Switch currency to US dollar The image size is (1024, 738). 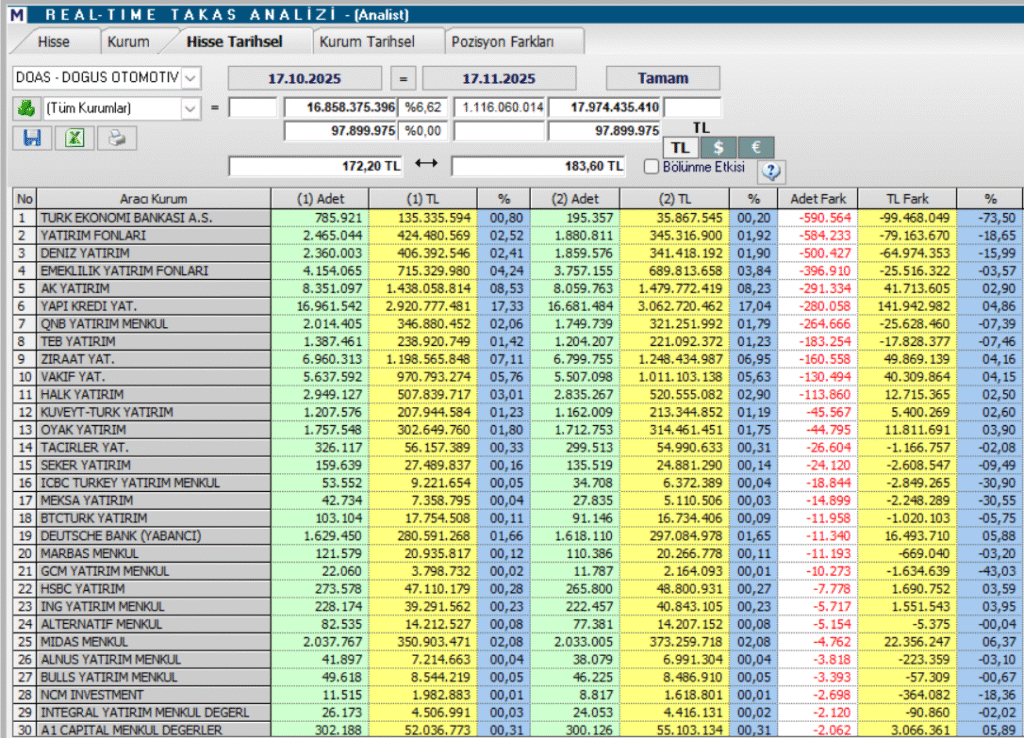pyautogui.click(x=718, y=148)
